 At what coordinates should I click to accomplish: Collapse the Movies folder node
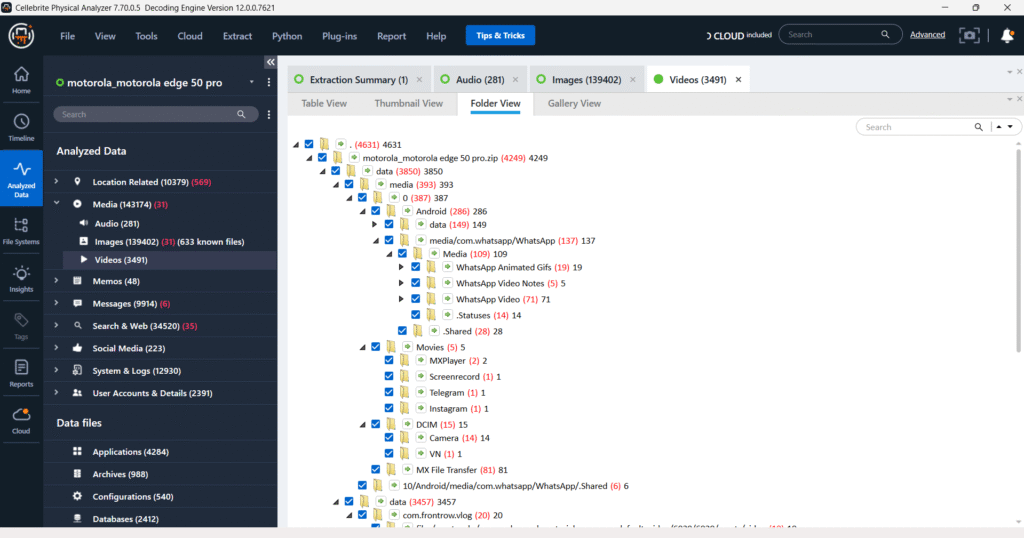tap(362, 347)
